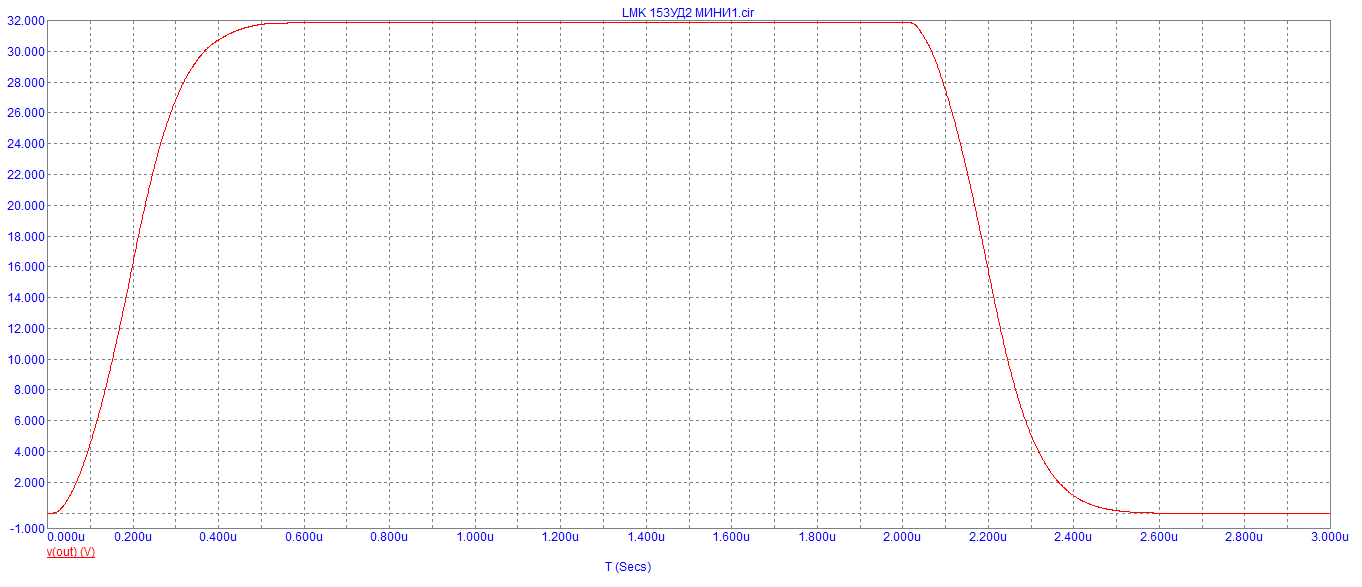Click the 0.800u time-axis label
Image resolution: width=1362 pixels, height=587 pixels.
tap(389, 538)
